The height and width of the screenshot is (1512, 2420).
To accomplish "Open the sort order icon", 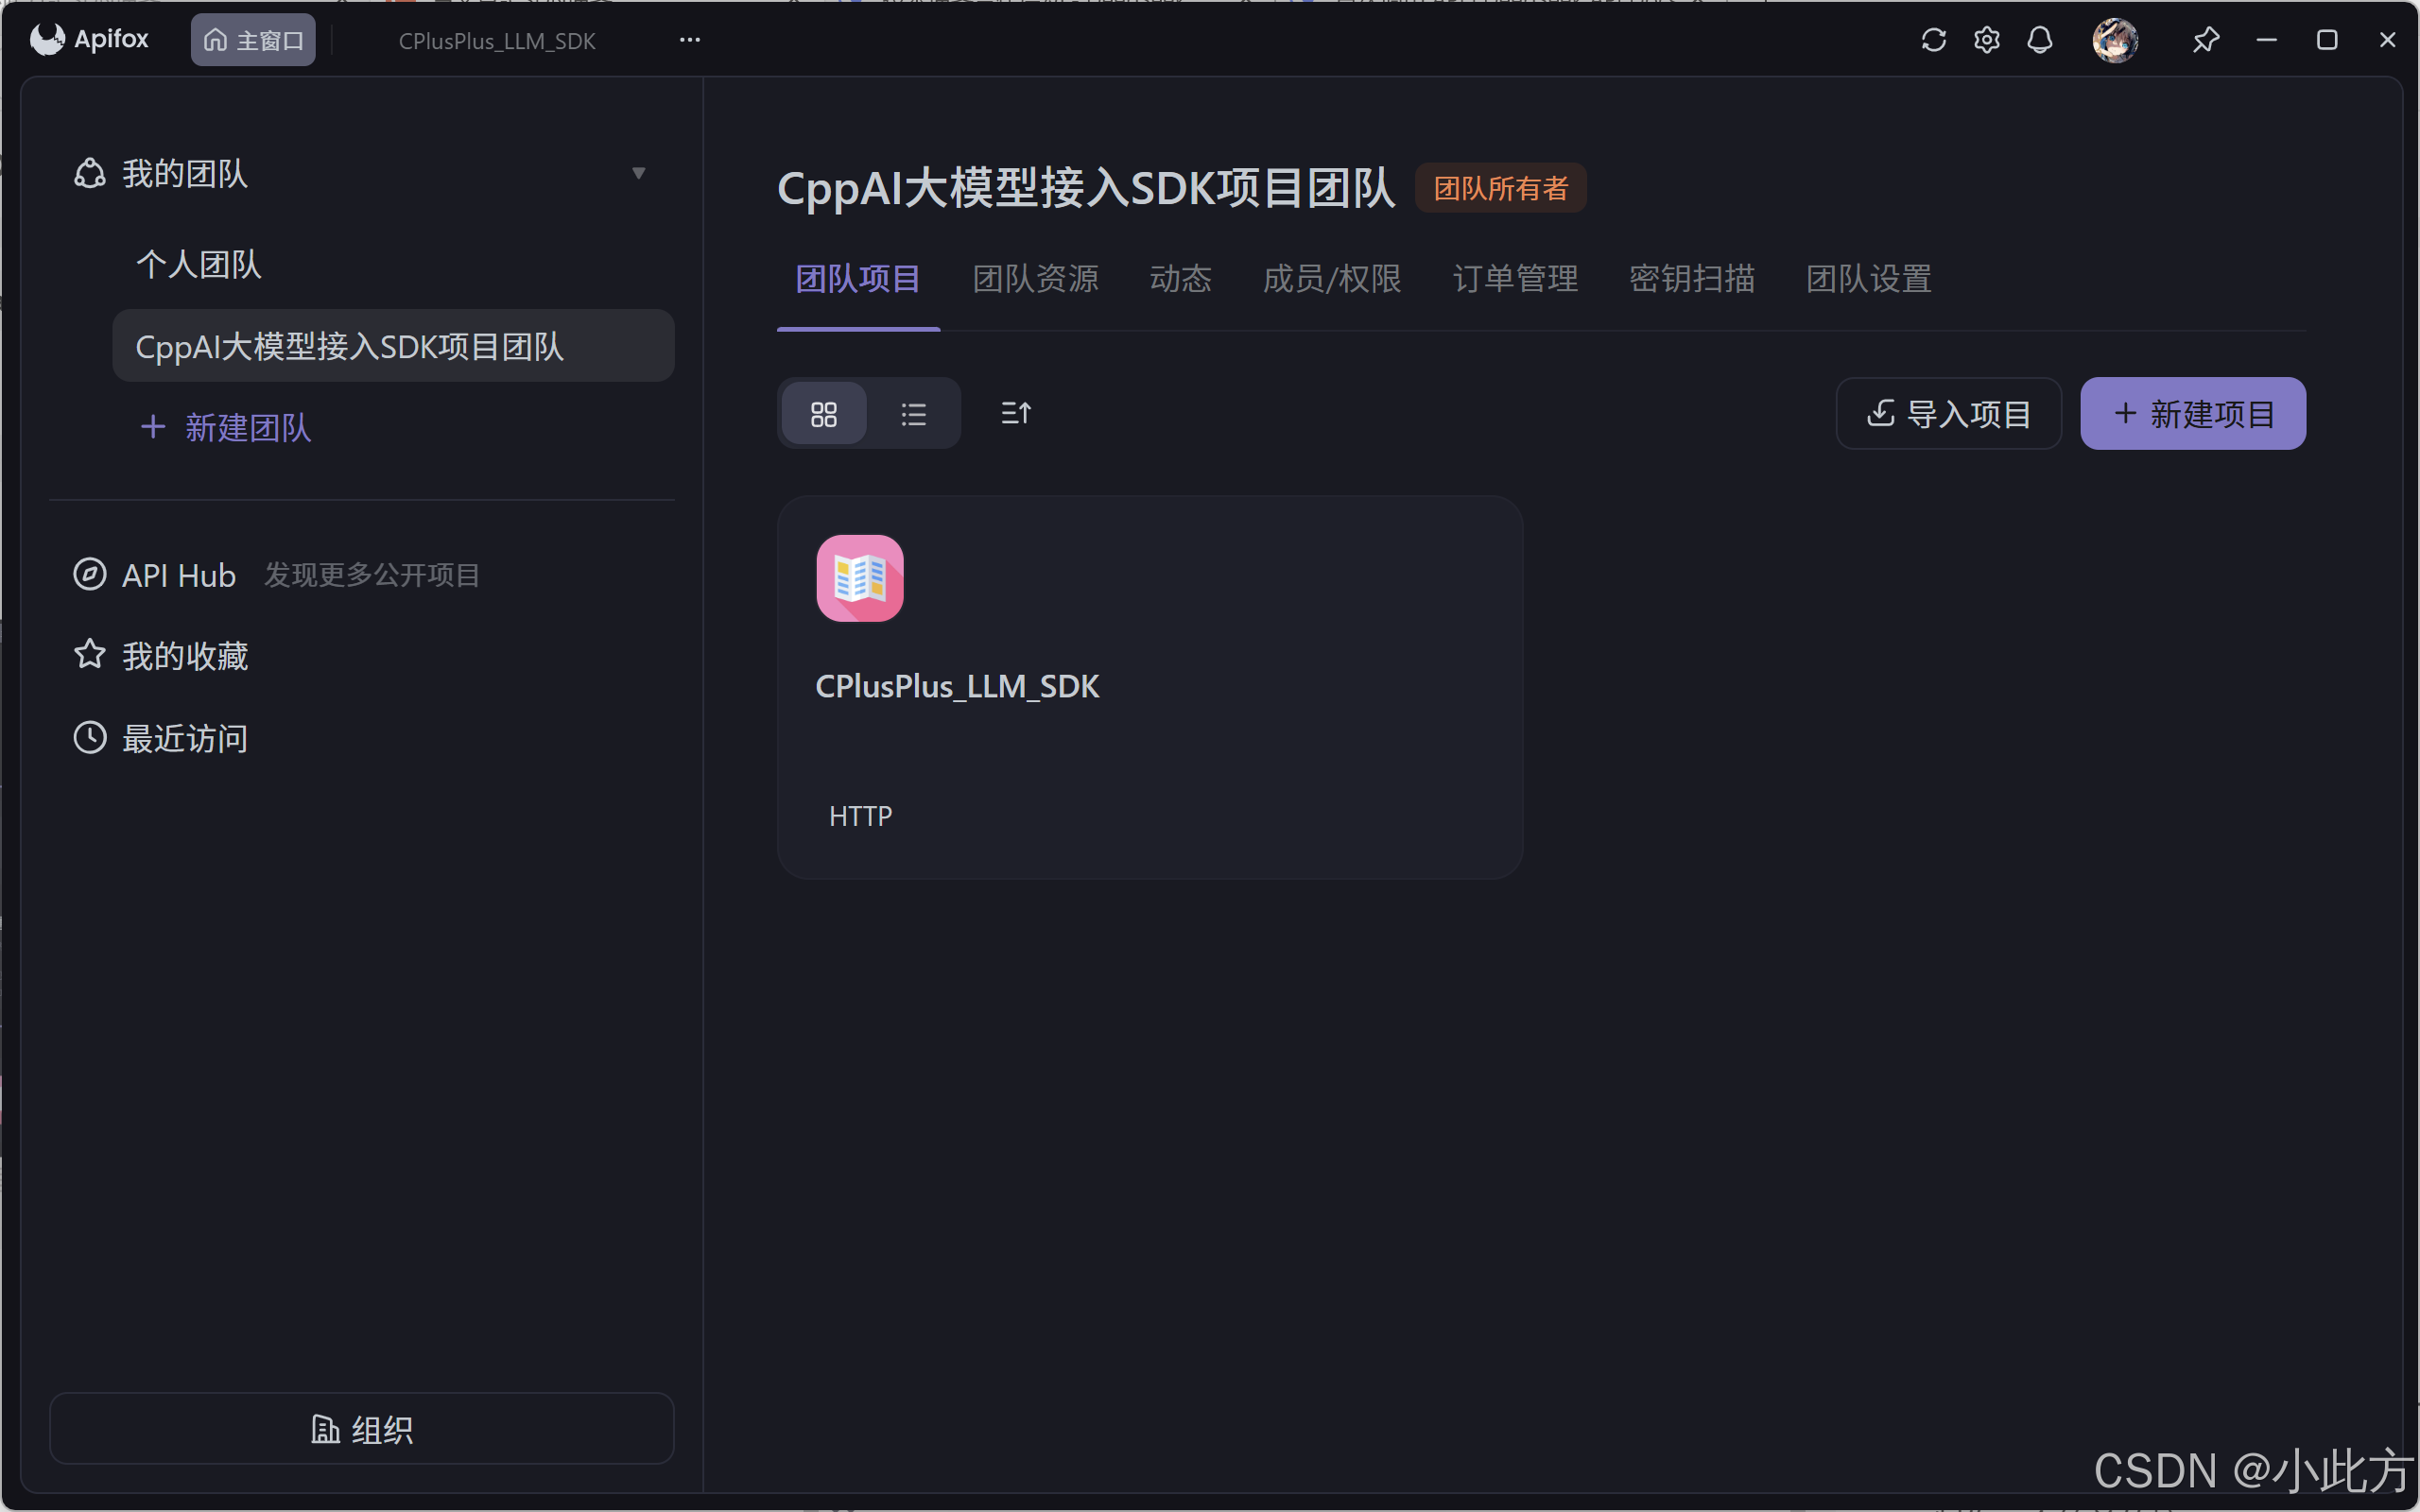I will point(1016,414).
